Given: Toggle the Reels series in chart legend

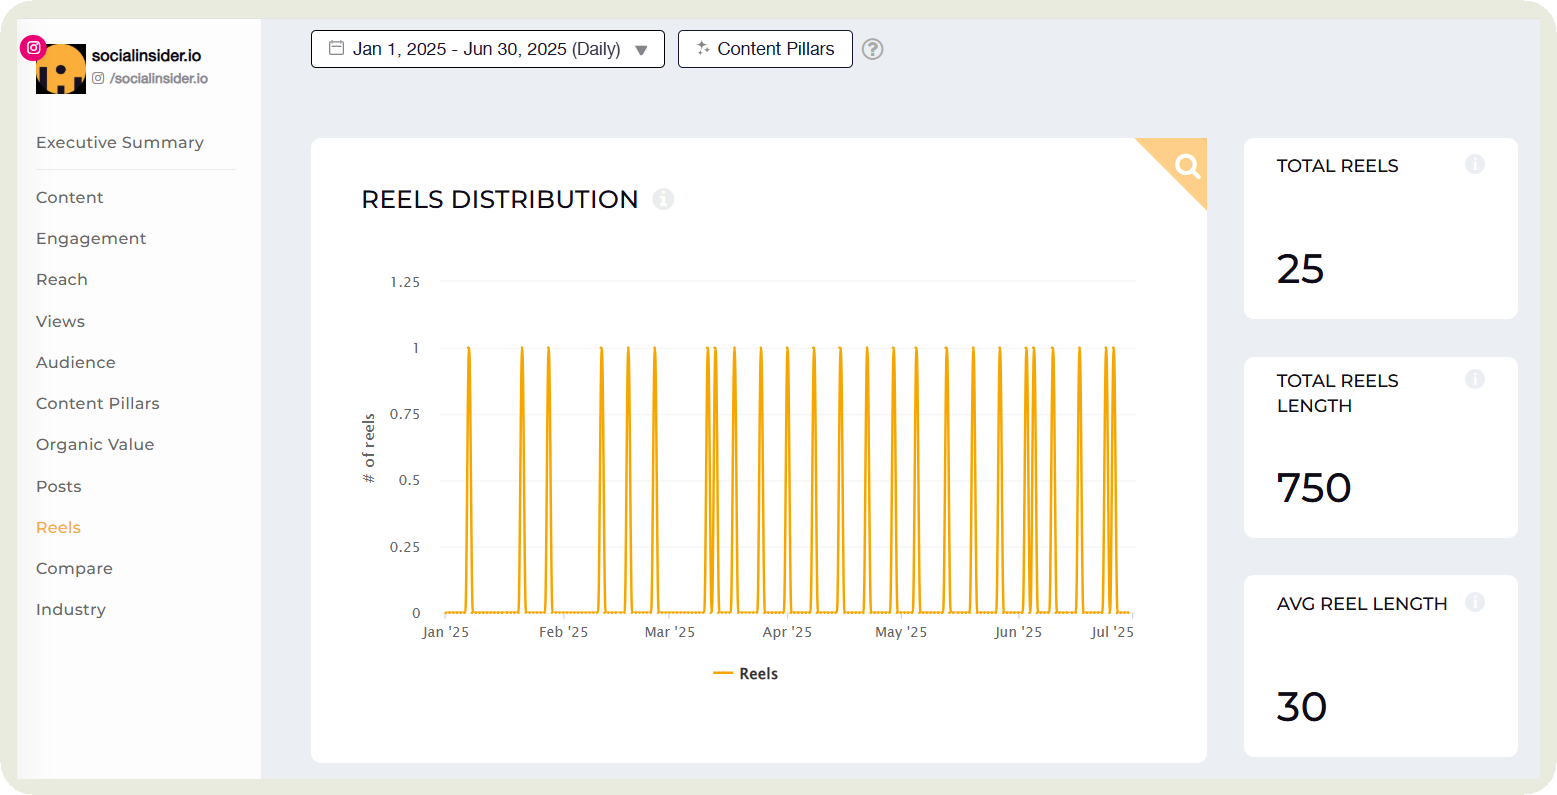Looking at the screenshot, I should [x=746, y=674].
